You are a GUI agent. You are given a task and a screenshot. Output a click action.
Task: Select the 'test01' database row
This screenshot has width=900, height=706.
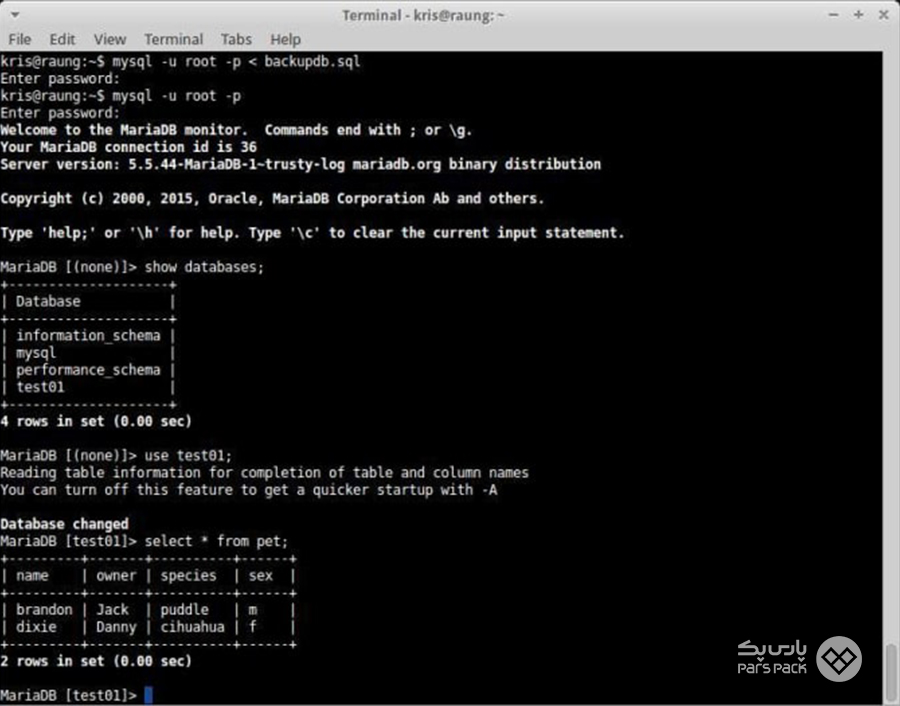[x=40, y=387]
